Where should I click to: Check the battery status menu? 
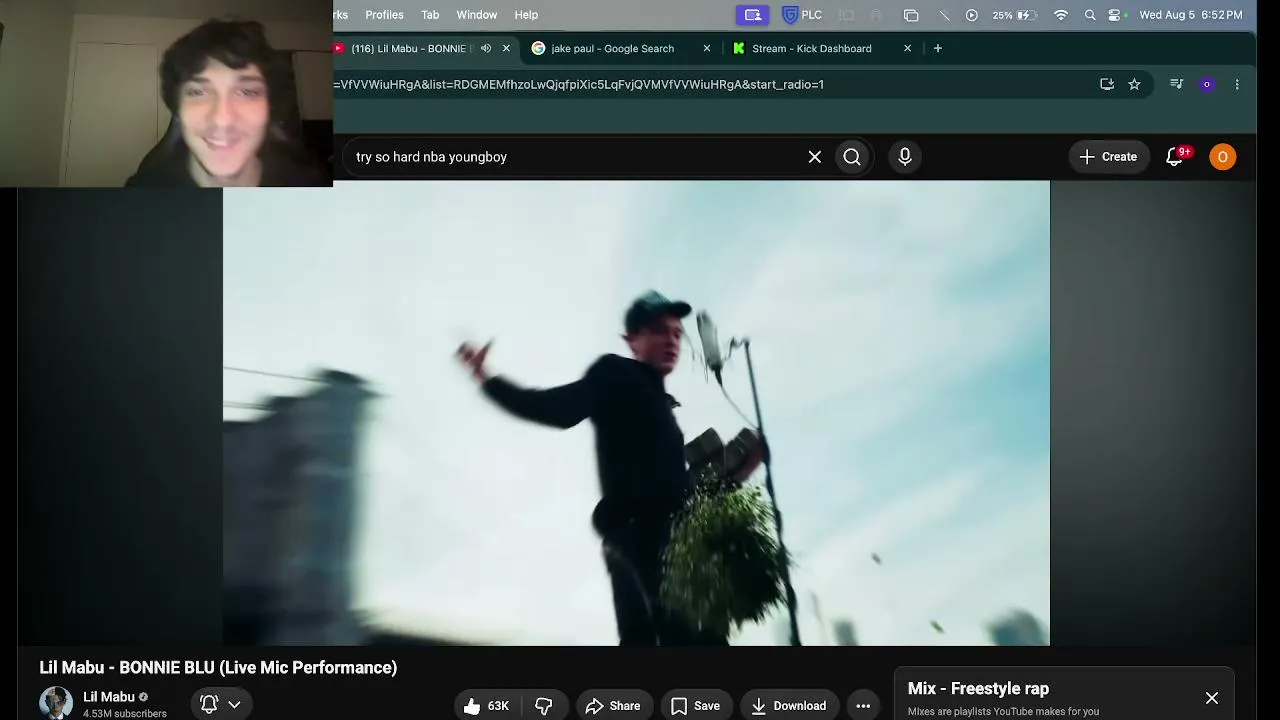(1016, 15)
